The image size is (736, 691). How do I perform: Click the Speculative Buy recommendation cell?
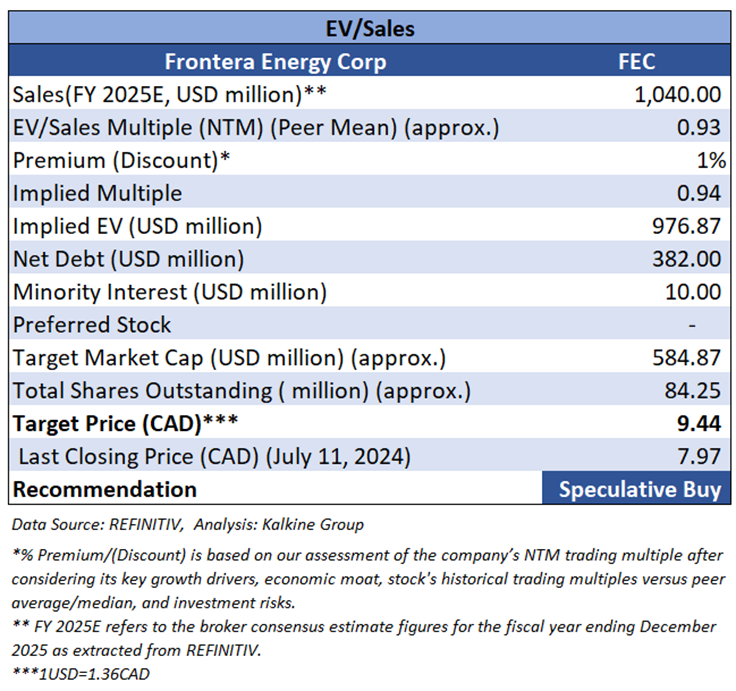pyautogui.click(x=636, y=488)
